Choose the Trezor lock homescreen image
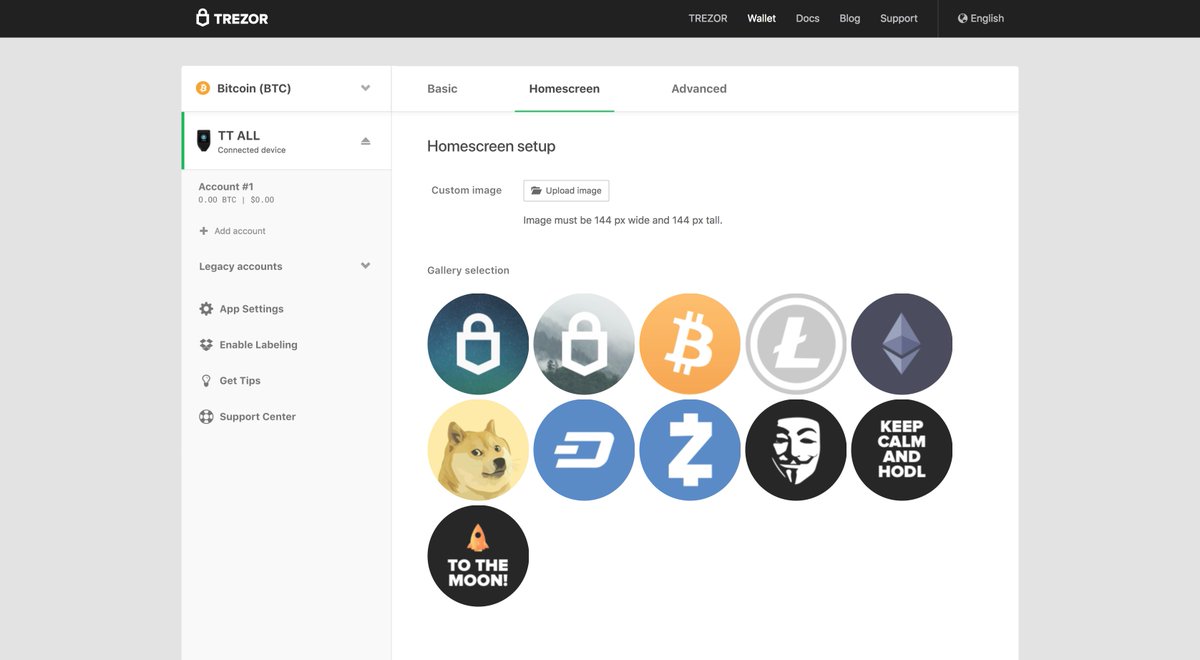Image resolution: width=1200 pixels, height=660 pixels. pos(478,343)
